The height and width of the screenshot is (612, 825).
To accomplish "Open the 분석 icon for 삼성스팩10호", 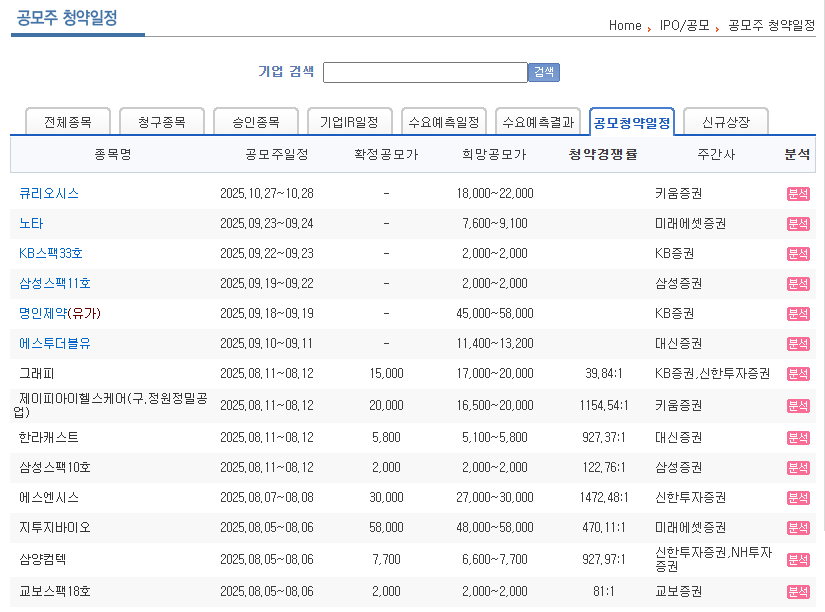I will (798, 468).
